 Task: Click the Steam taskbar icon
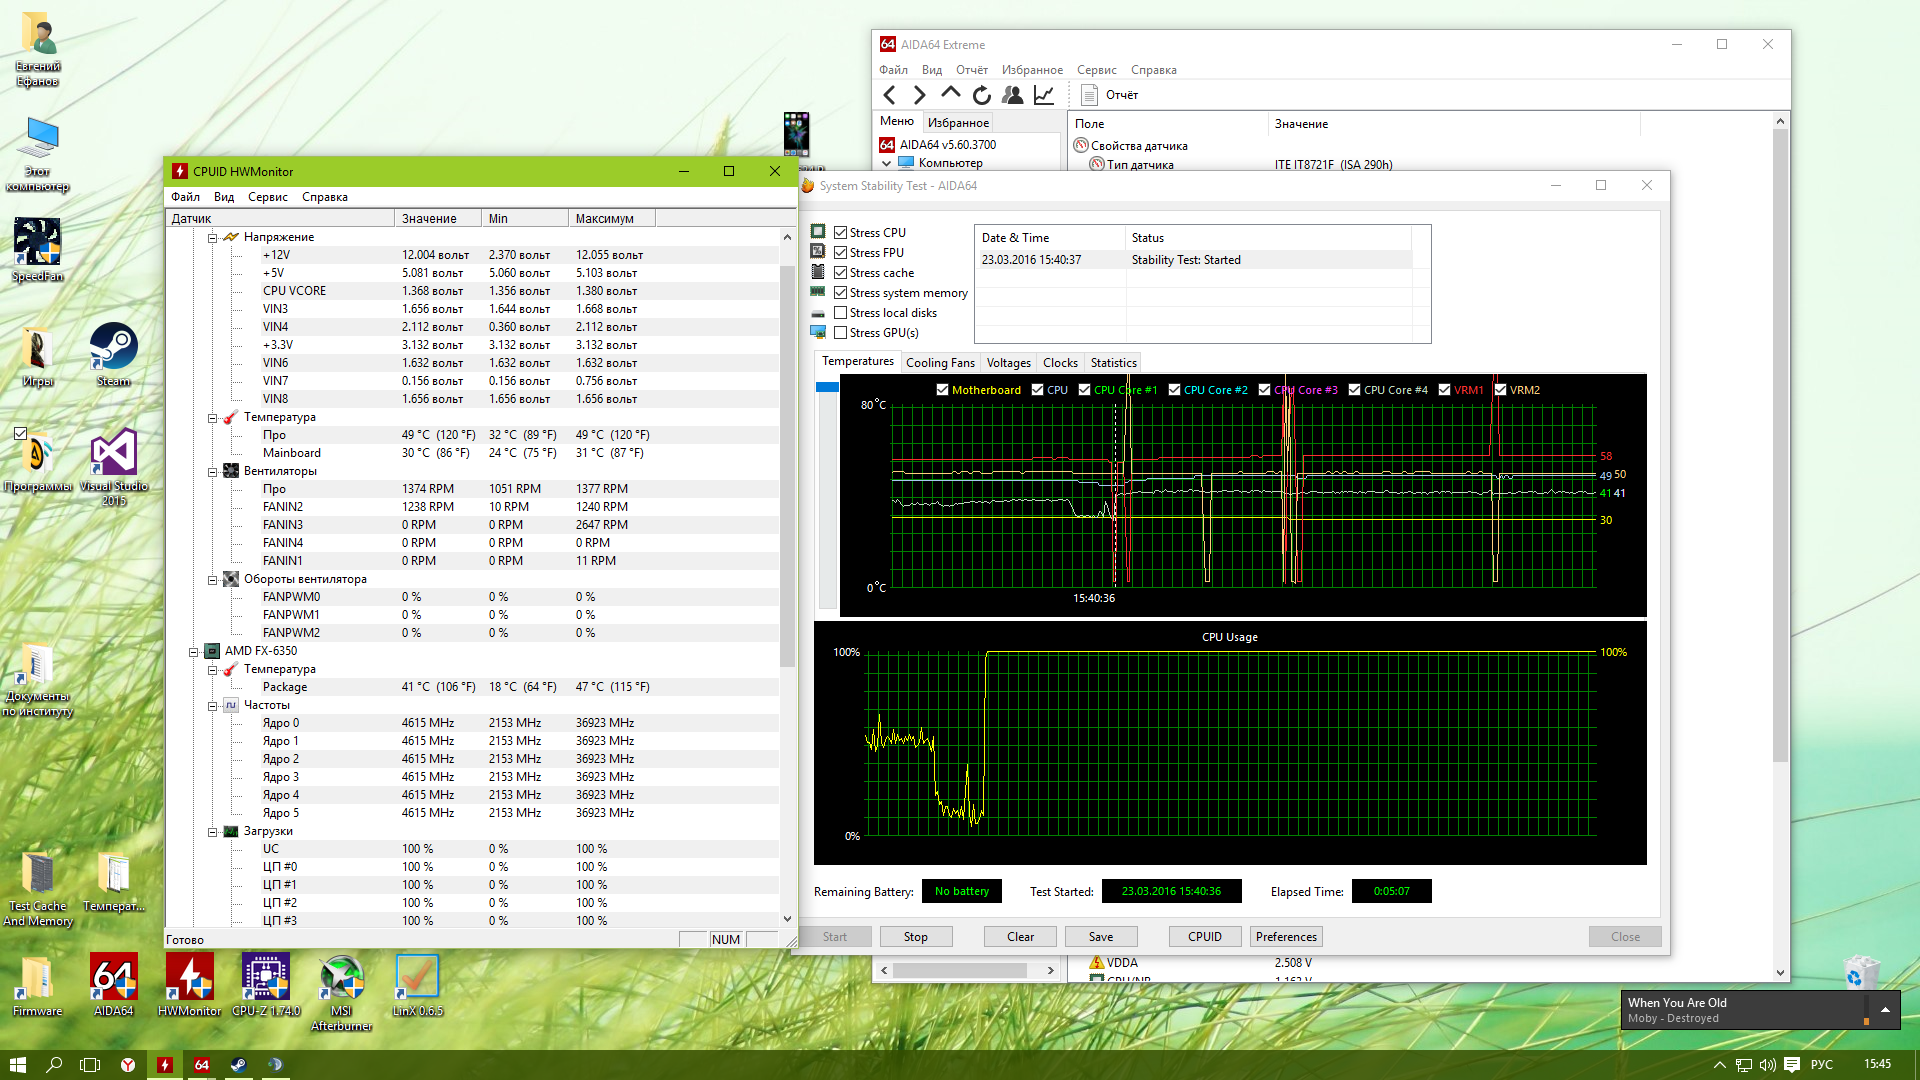pyautogui.click(x=238, y=1065)
